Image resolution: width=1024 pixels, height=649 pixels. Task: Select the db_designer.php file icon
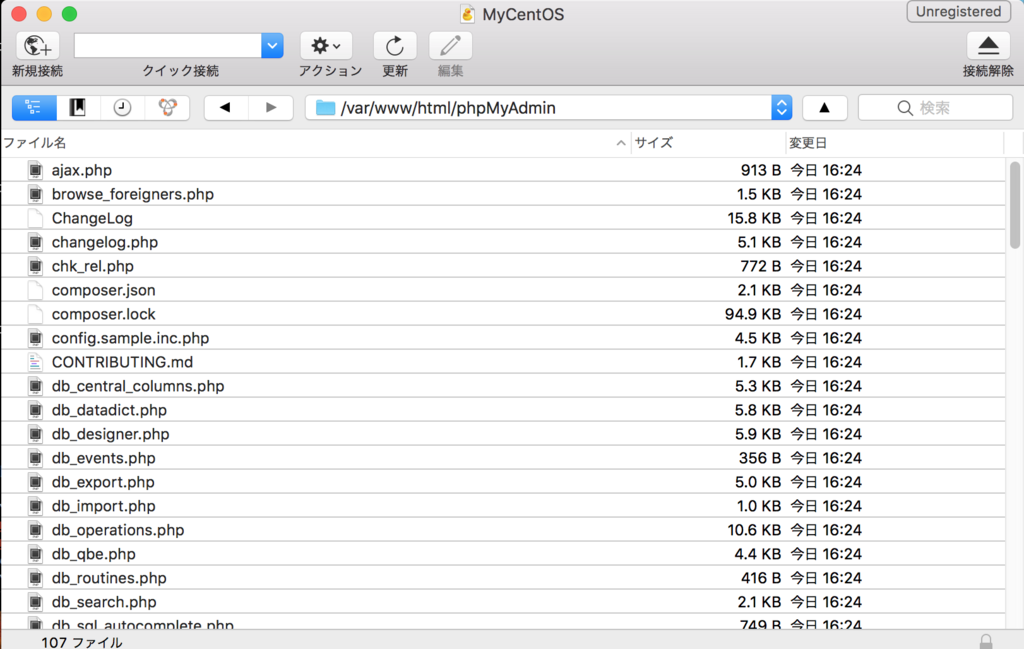point(35,434)
